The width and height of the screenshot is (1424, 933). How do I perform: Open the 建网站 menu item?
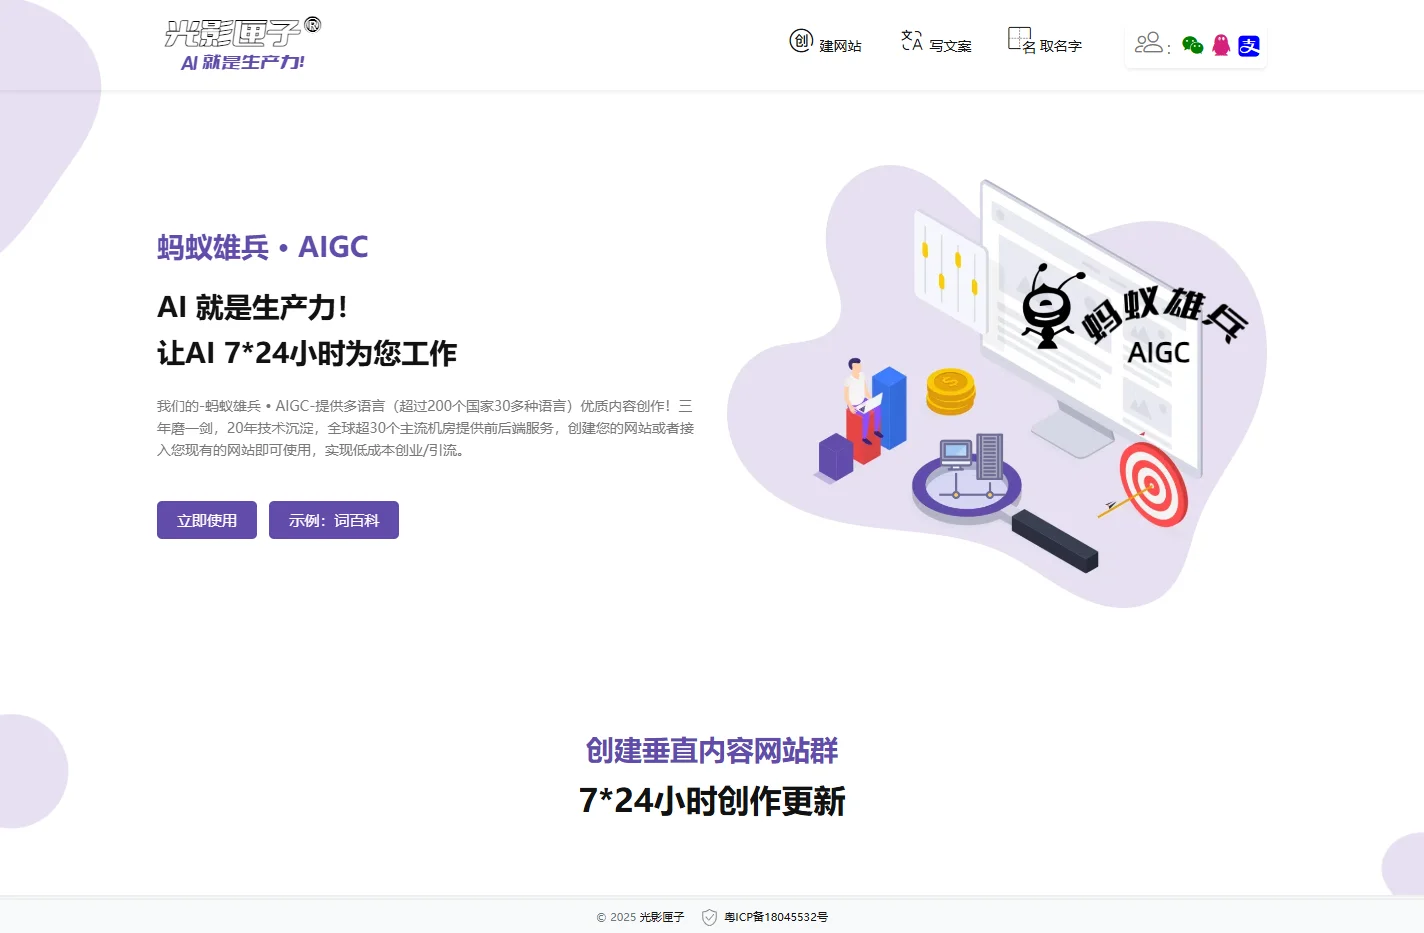point(840,46)
